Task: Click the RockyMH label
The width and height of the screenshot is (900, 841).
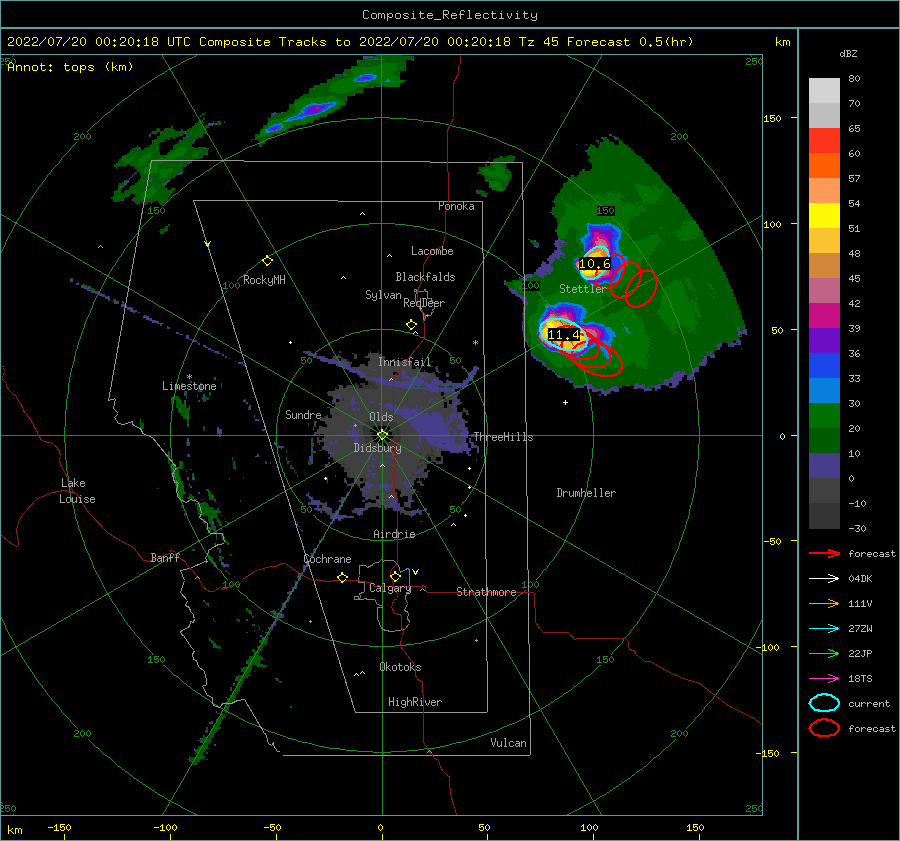Action: click(x=264, y=280)
